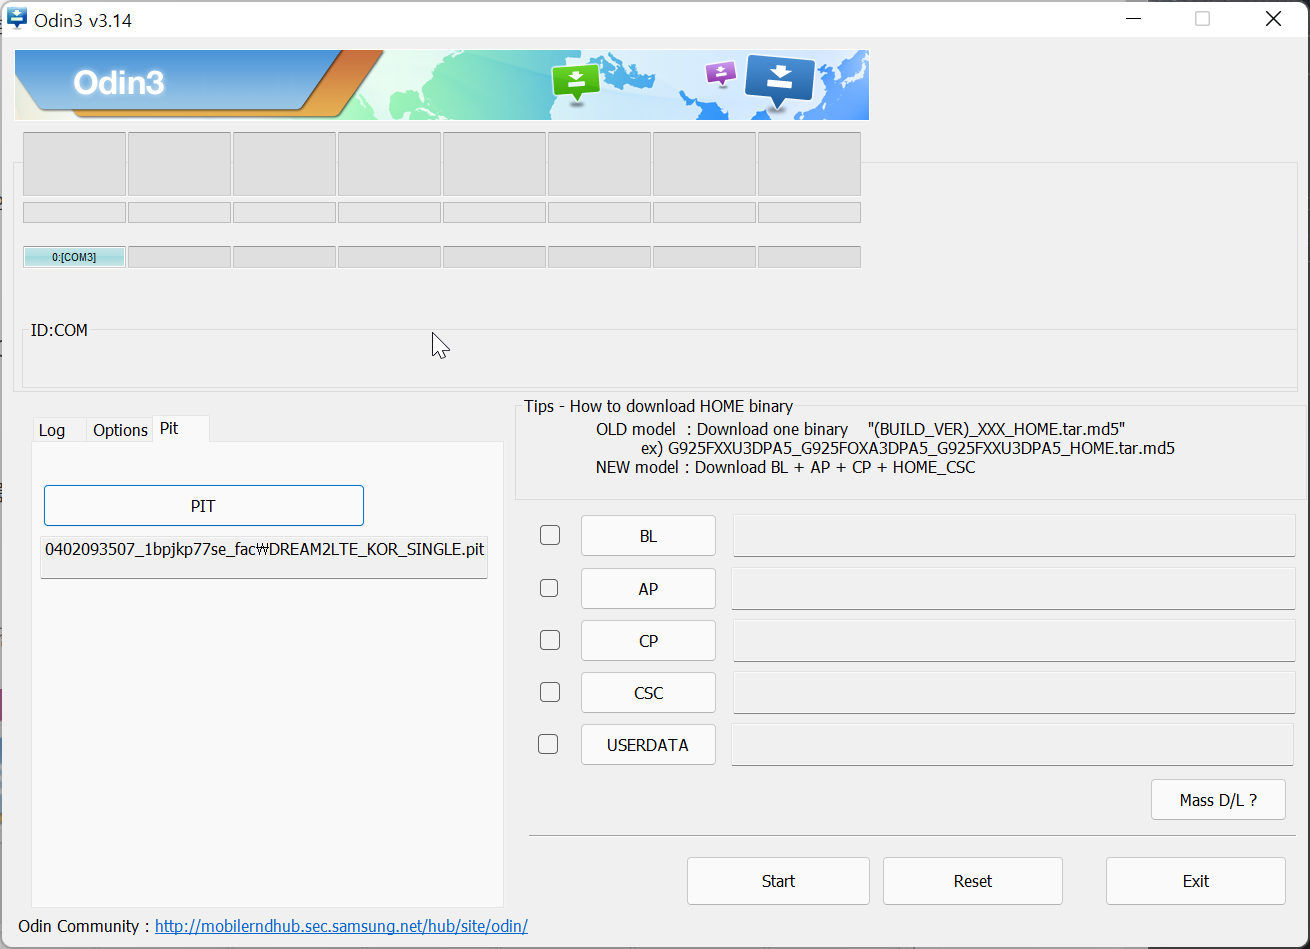Click the CP file path field
This screenshot has height=949, width=1310.
(x=1014, y=641)
